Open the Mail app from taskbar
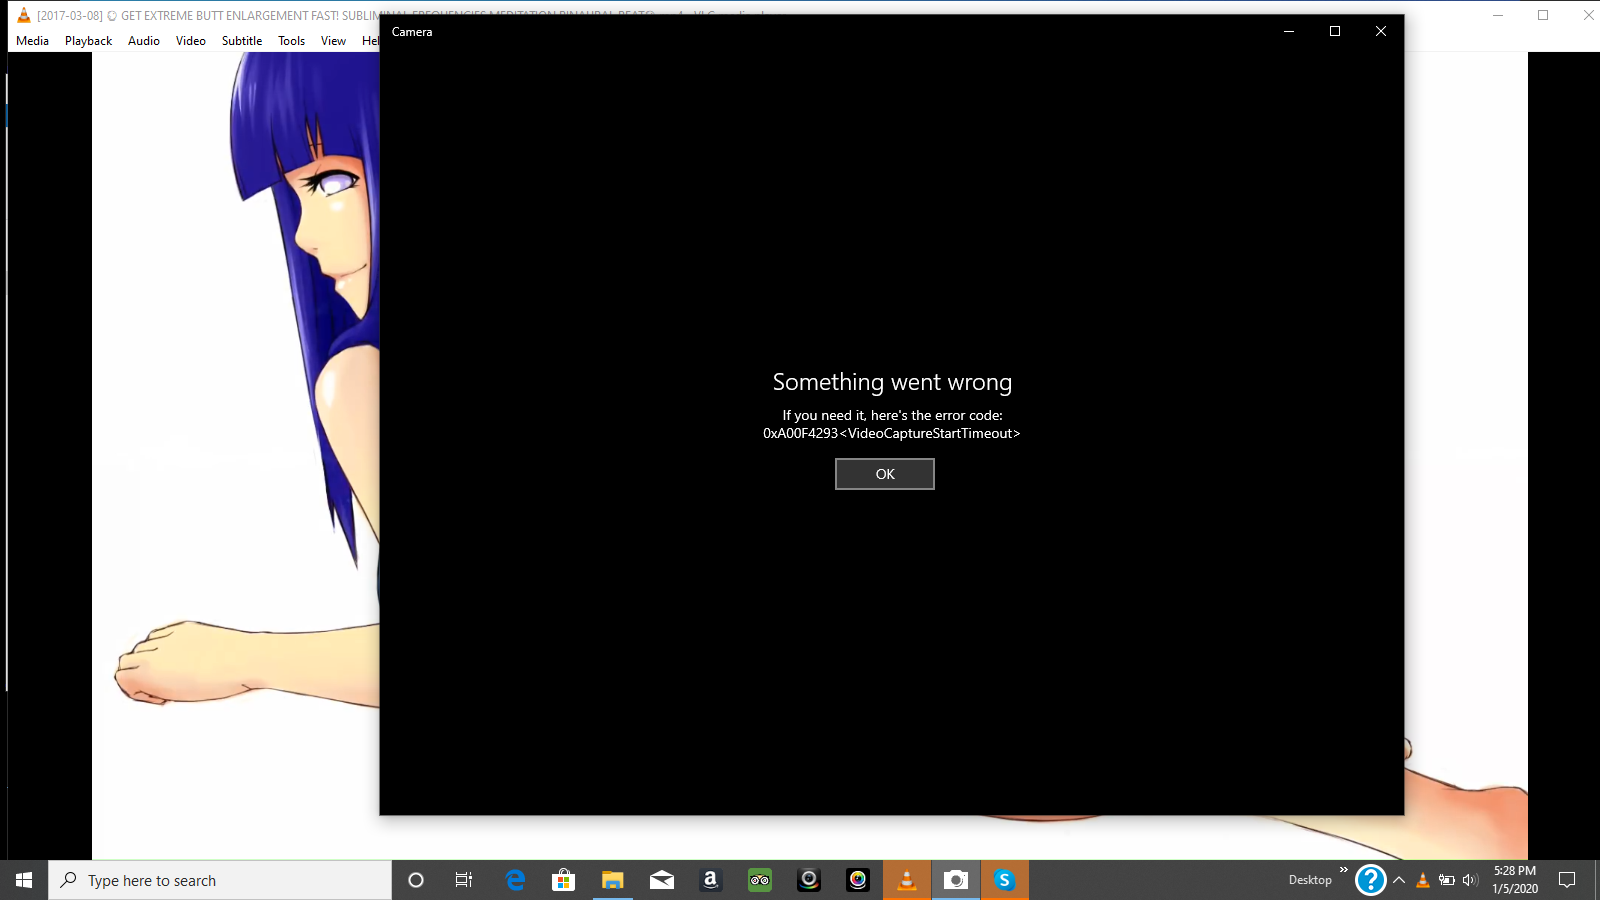 pyautogui.click(x=662, y=880)
